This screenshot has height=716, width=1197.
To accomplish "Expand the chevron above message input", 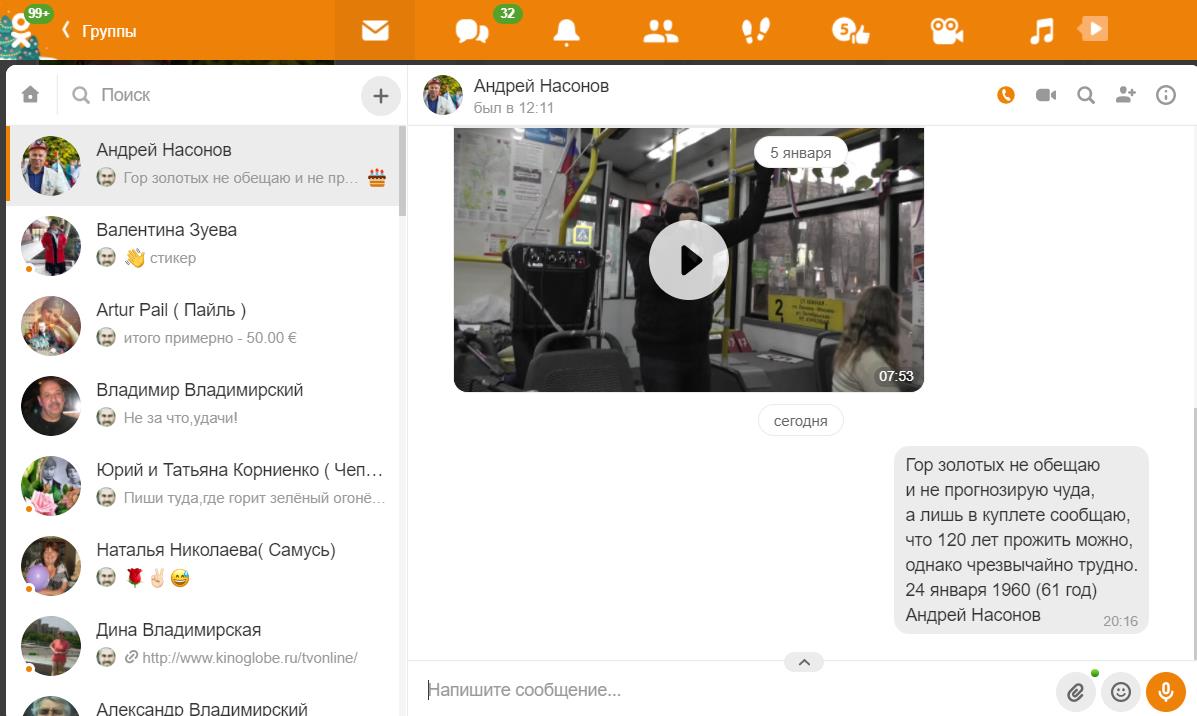I will (804, 662).
